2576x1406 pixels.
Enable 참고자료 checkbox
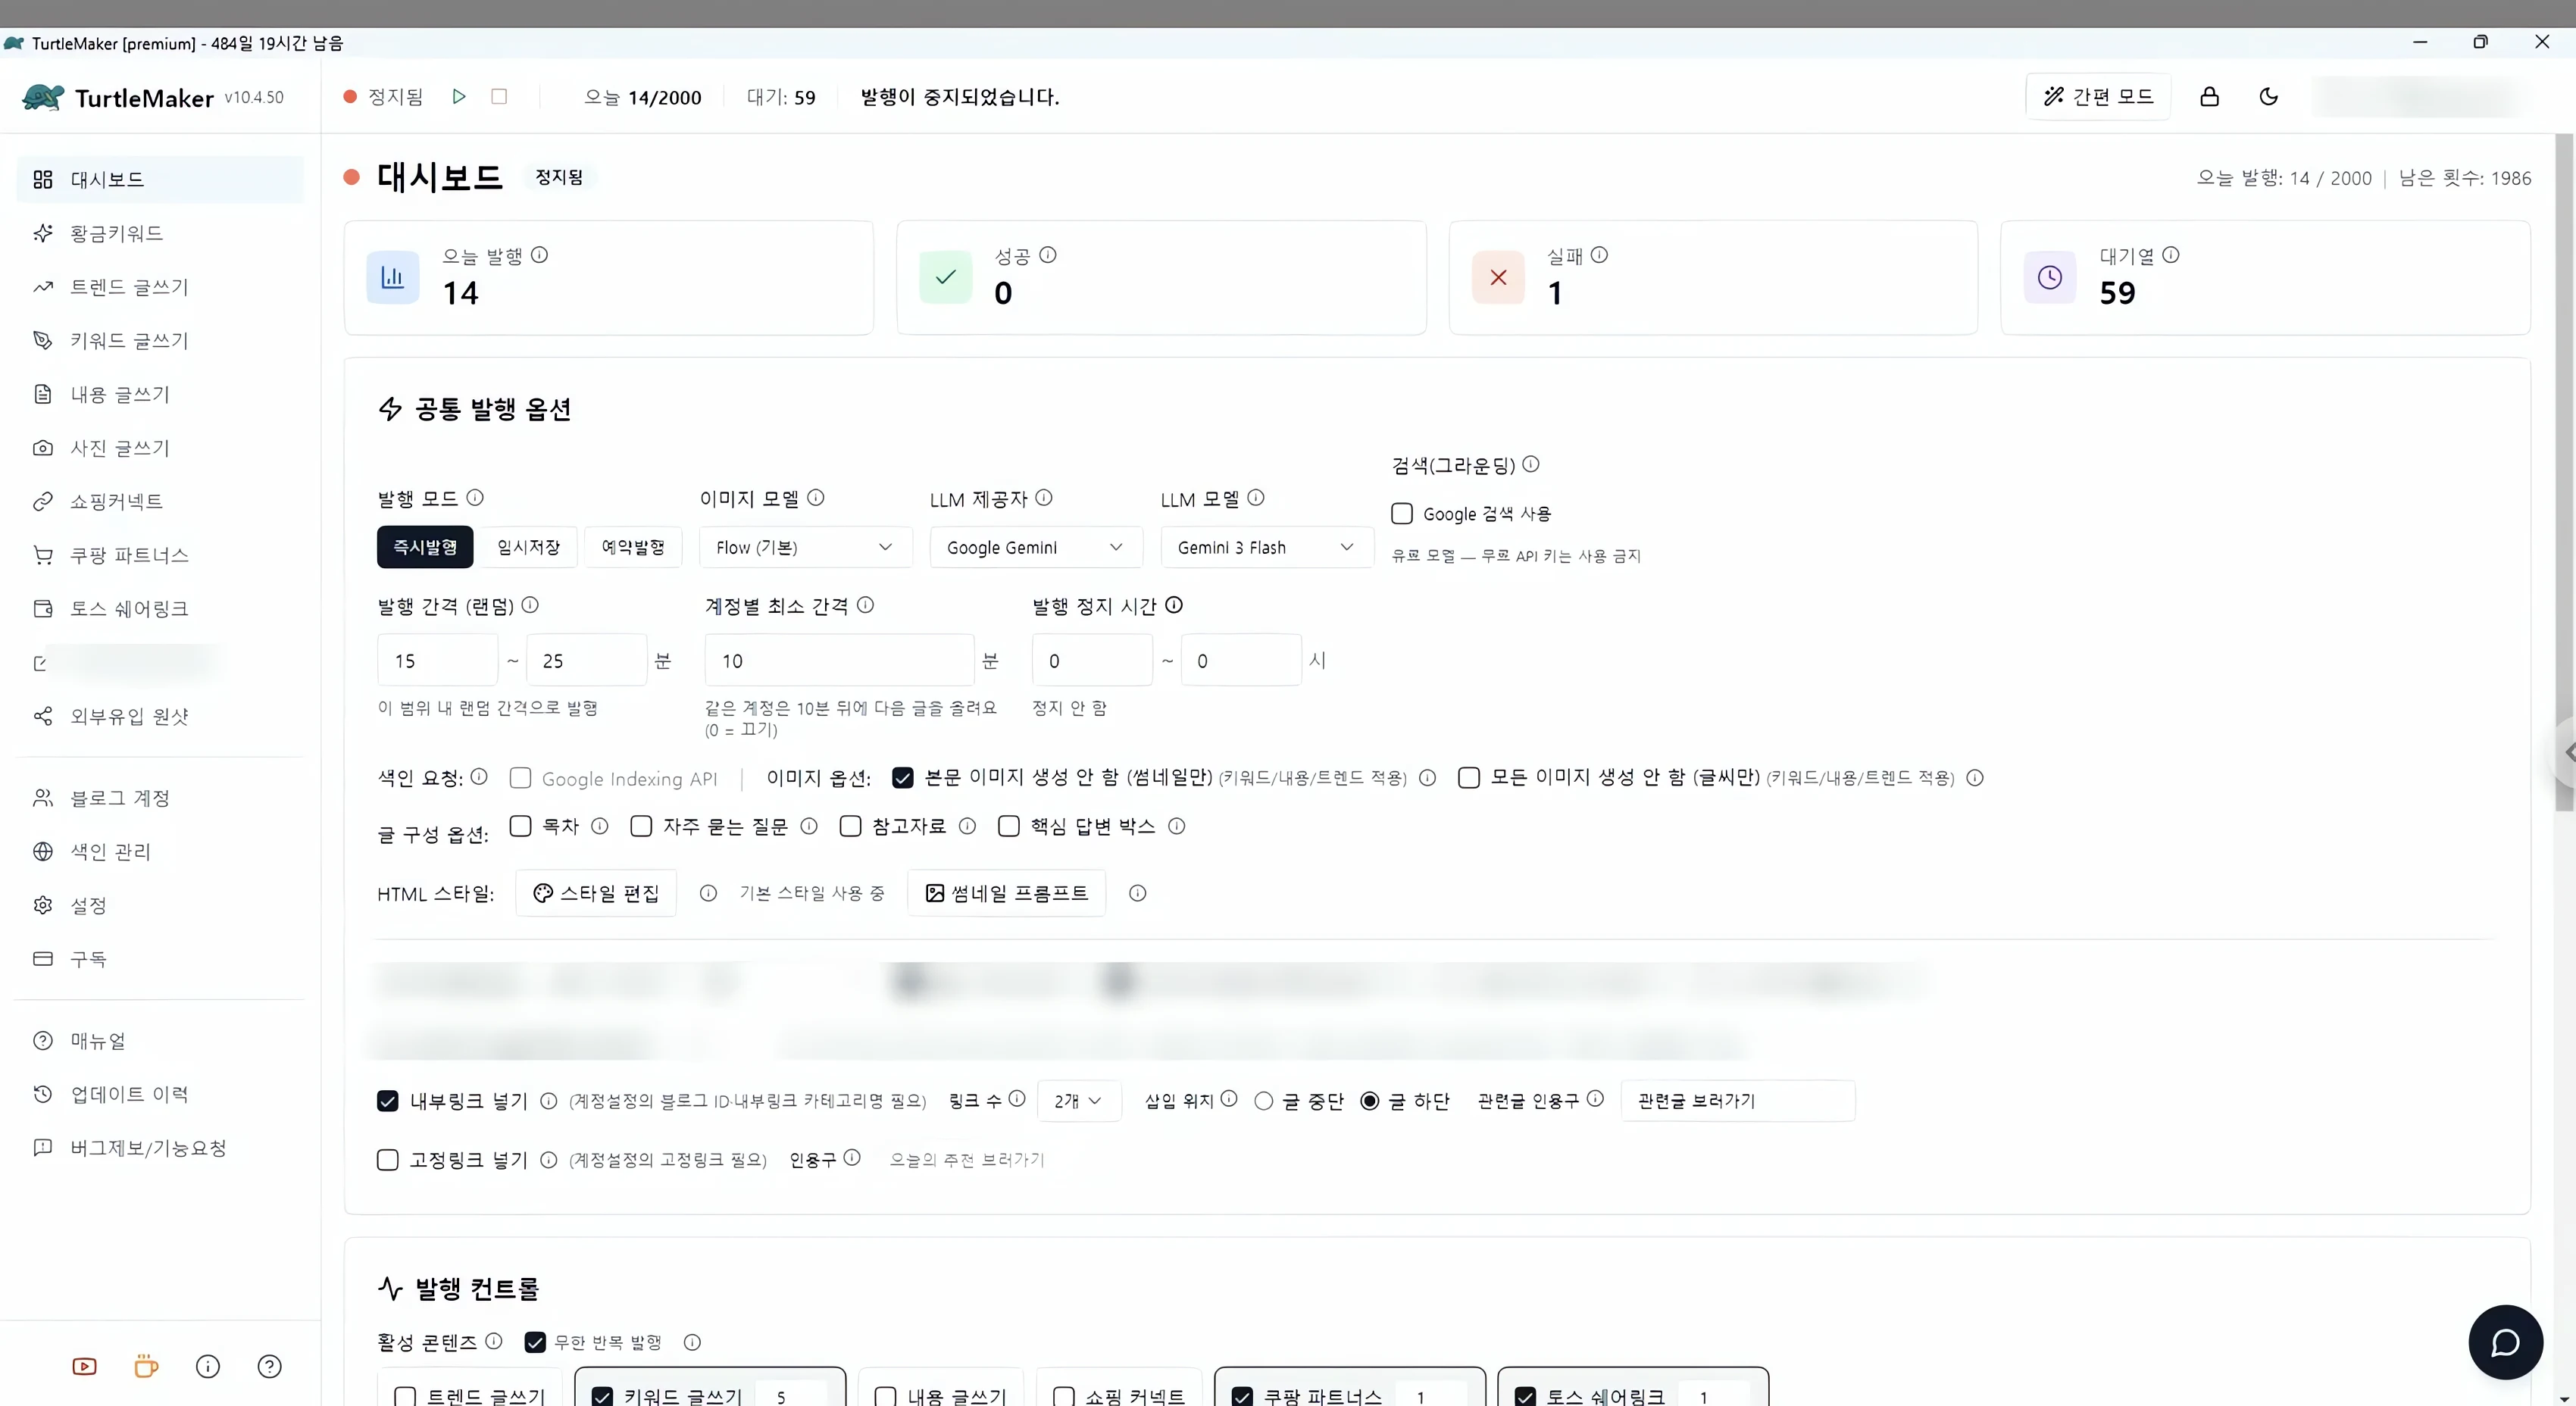[x=850, y=825]
